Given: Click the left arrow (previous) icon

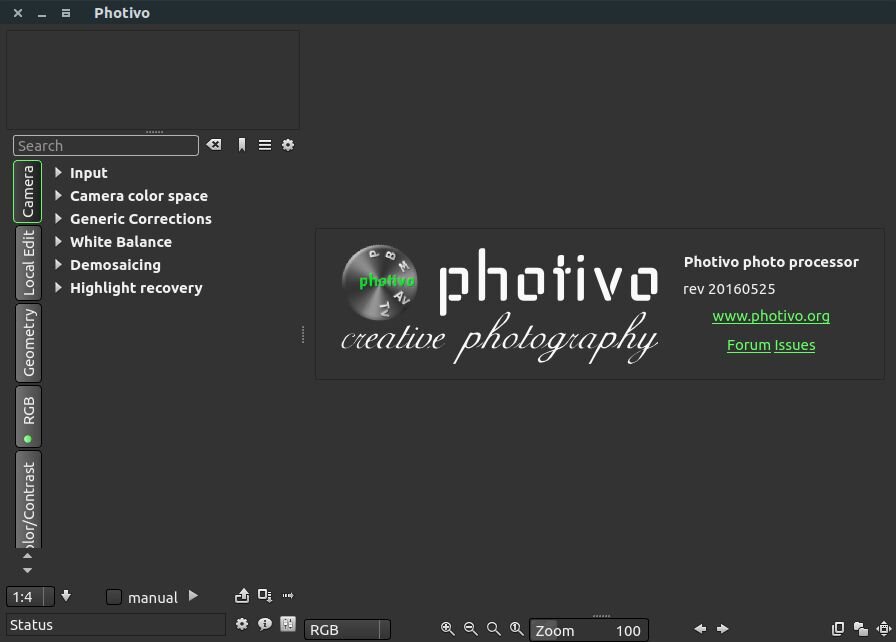Looking at the screenshot, I should [700, 629].
